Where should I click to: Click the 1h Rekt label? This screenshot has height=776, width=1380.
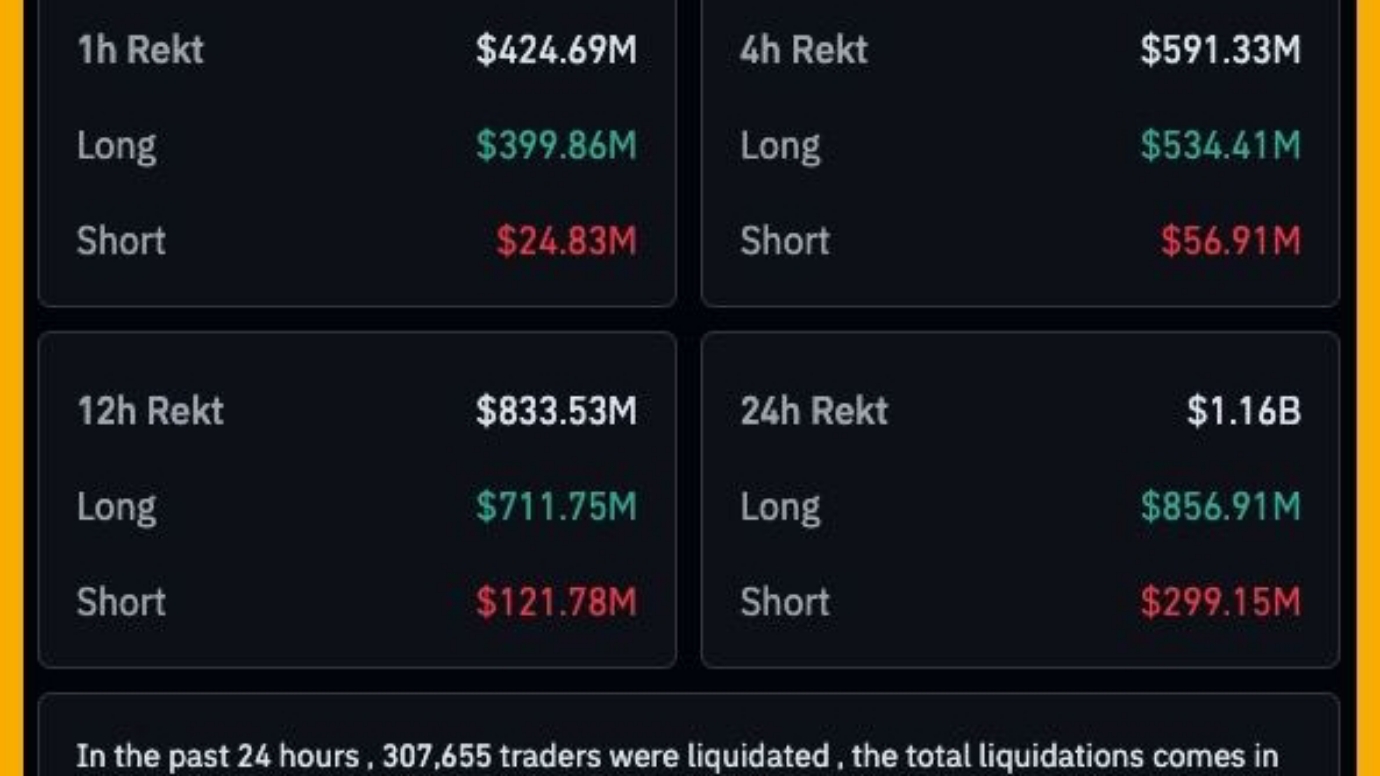click(140, 50)
